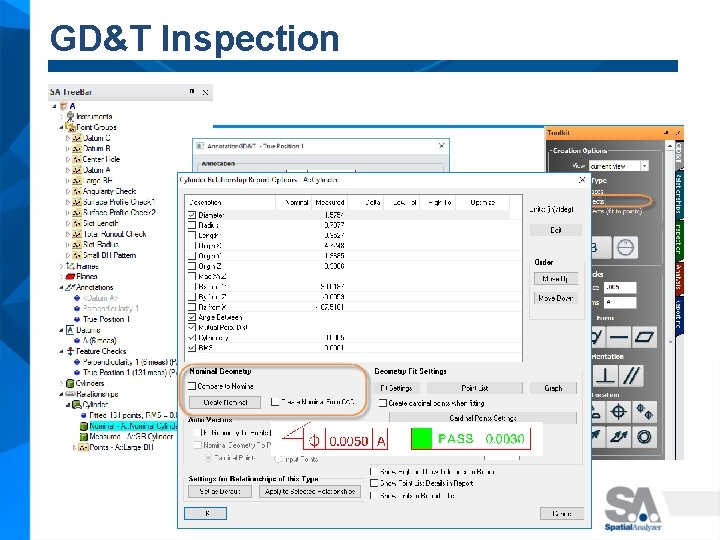
Task: Select the total runout double-arrow symbol
Action: point(619,437)
